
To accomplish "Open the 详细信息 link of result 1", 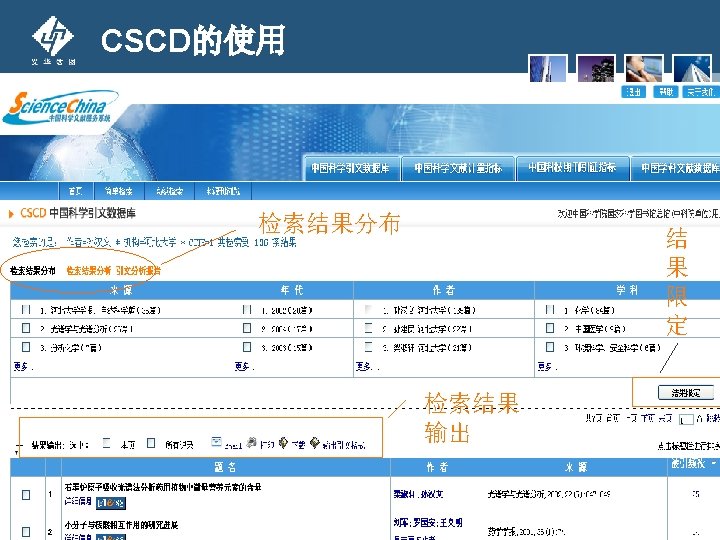I will (78, 501).
